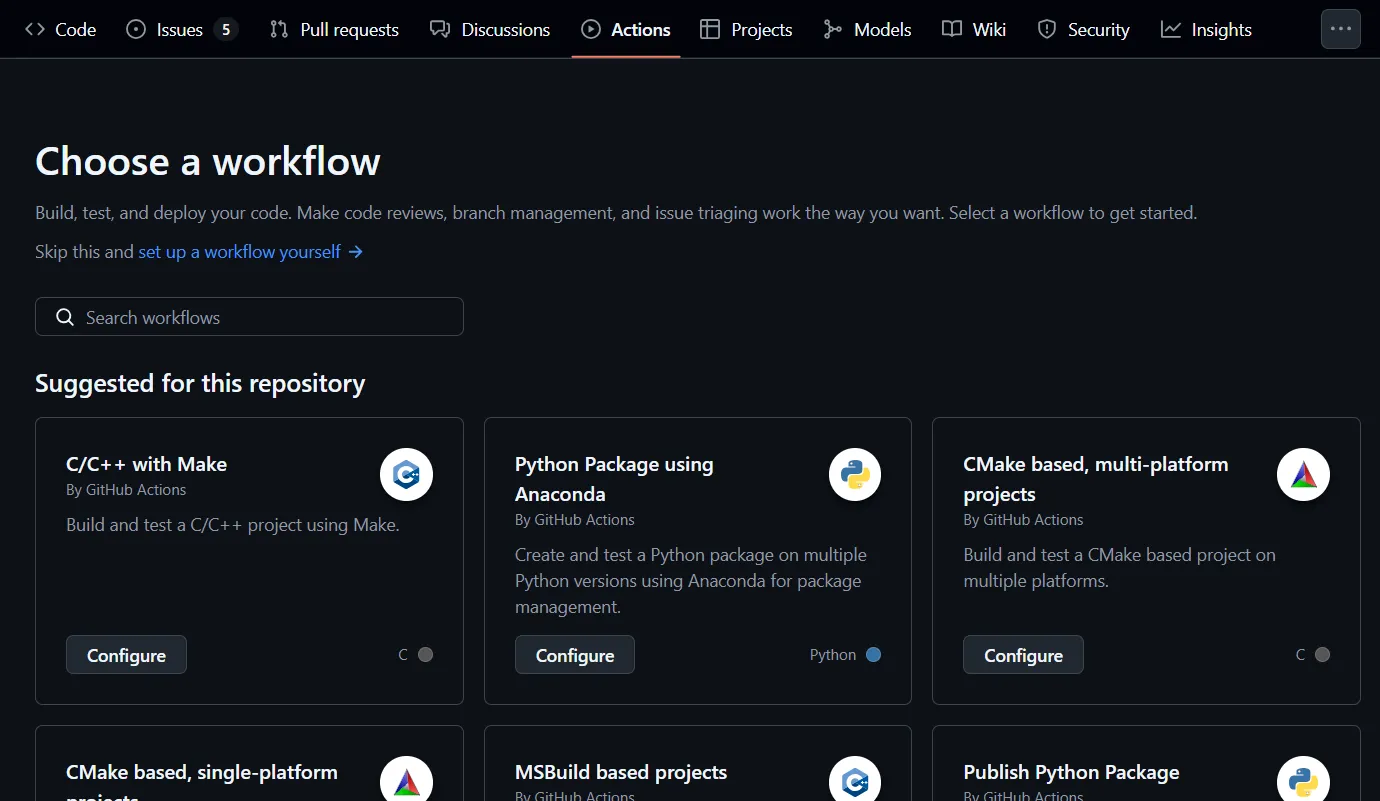Click the Python language color dot
This screenshot has width=1380, height=801.
point(874,655)
